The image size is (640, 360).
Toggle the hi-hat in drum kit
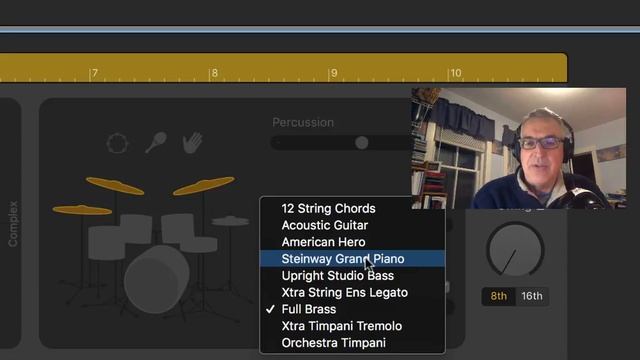(x=230, y=221)
